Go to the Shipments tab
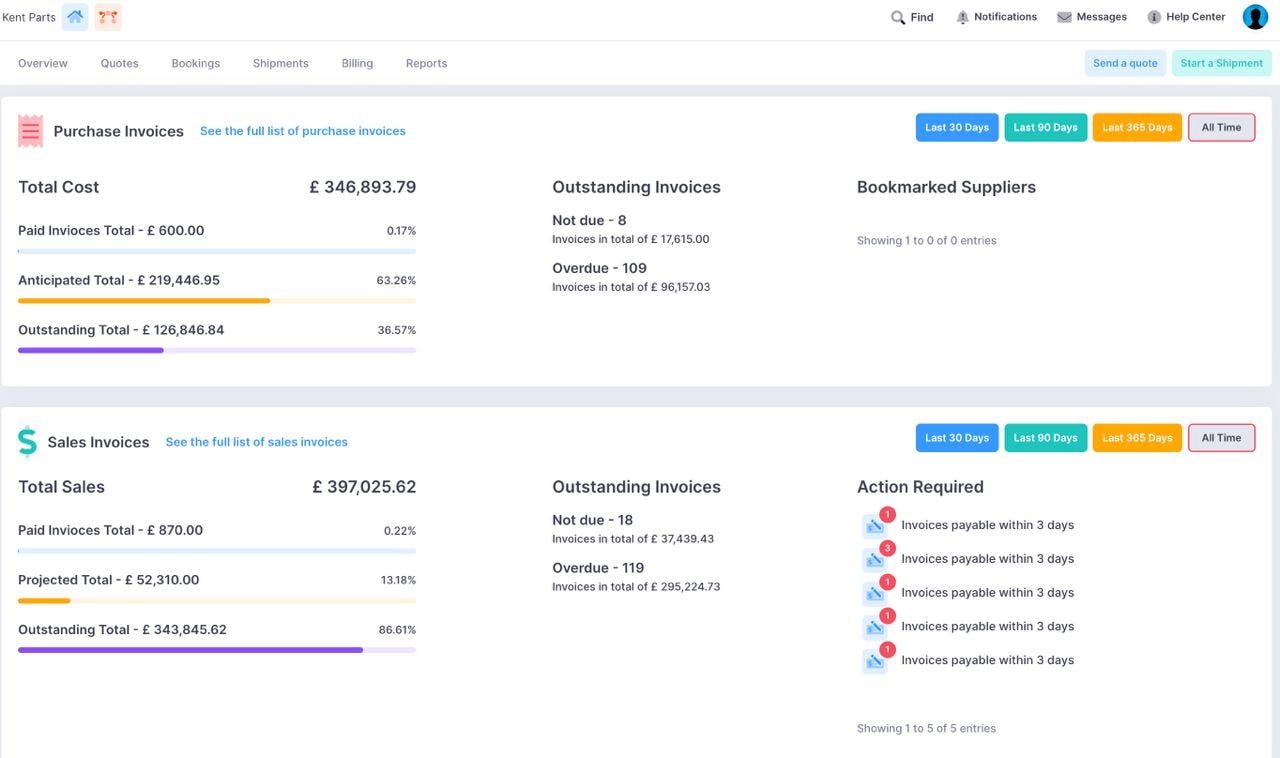The height and width of the screenshot is (758, 1280). (280, 62)
